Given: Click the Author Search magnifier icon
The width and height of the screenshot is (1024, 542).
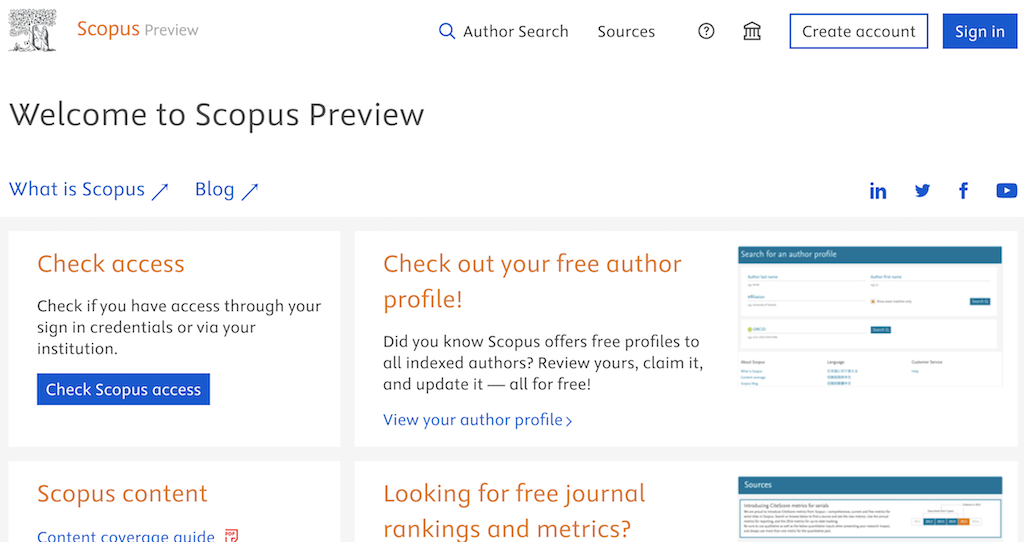Looking at the screenshot, I should (447, 31).
